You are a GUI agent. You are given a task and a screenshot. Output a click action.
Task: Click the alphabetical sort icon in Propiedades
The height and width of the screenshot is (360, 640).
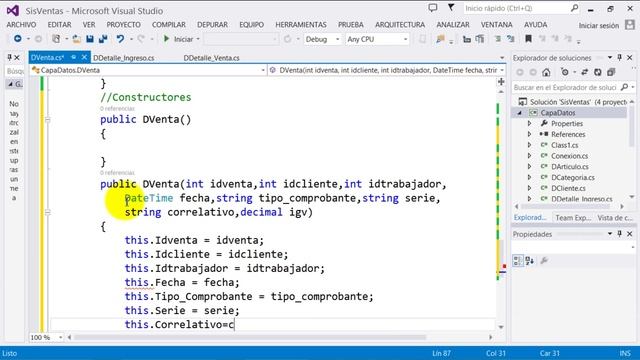pos(530,260)
